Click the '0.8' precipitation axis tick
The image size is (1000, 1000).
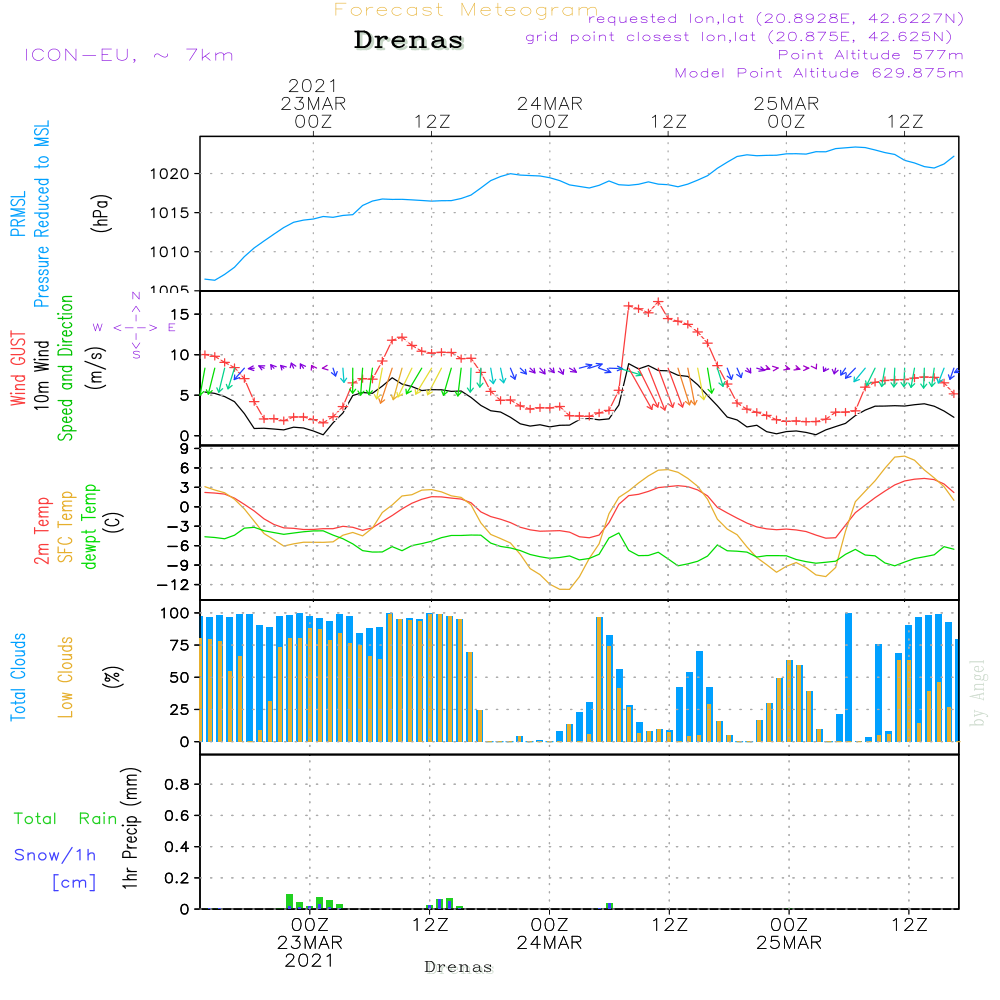[177, 784]
